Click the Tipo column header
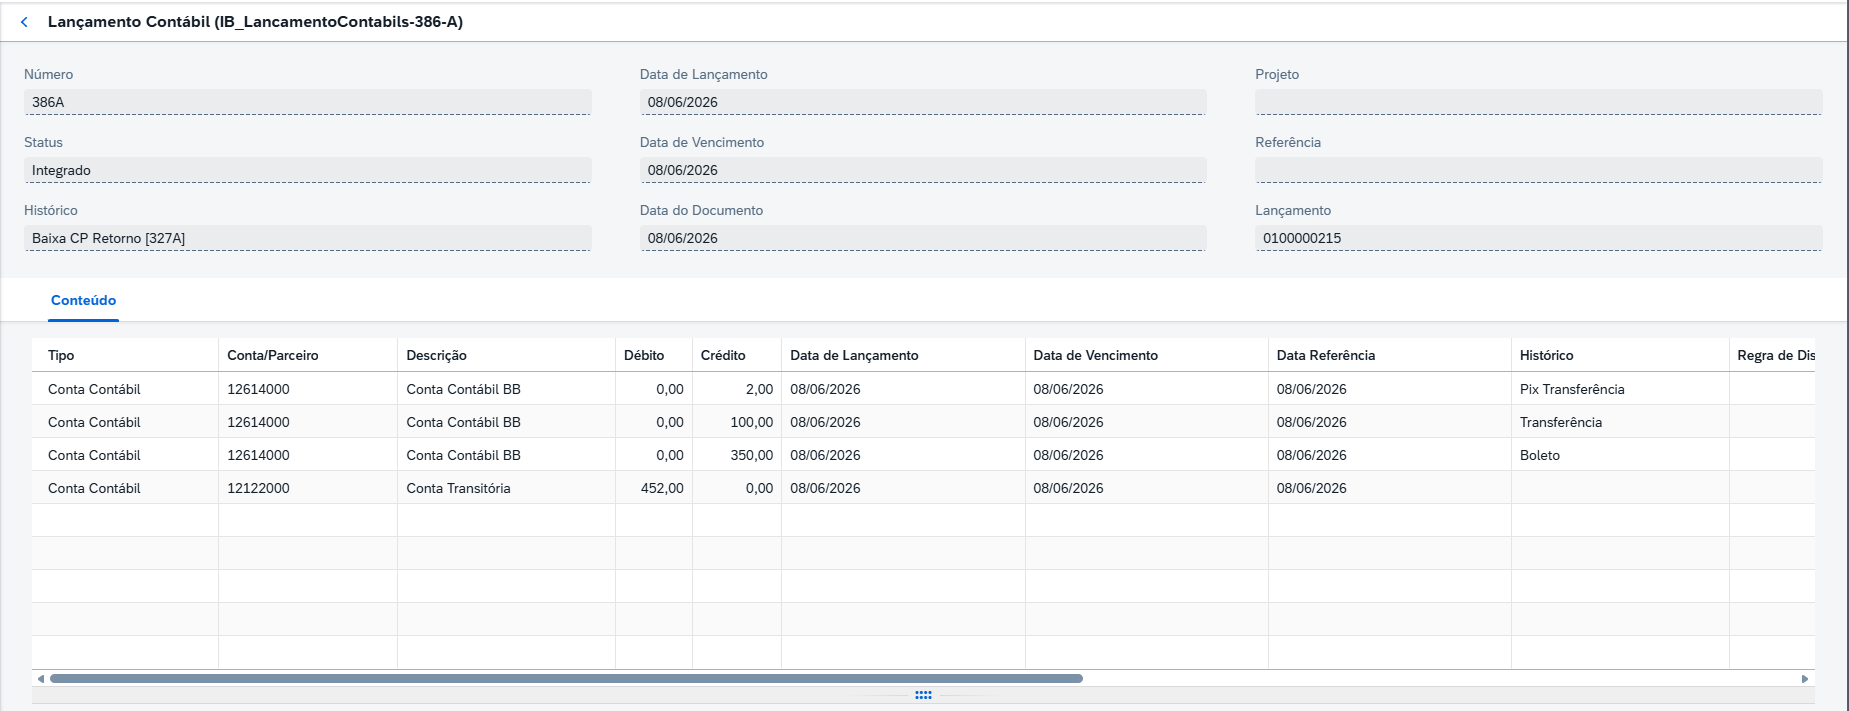 tap(125, 355)
